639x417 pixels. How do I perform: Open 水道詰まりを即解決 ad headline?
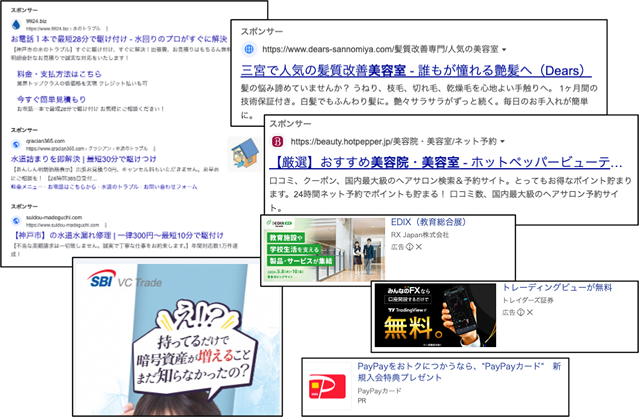click(84, 159)
